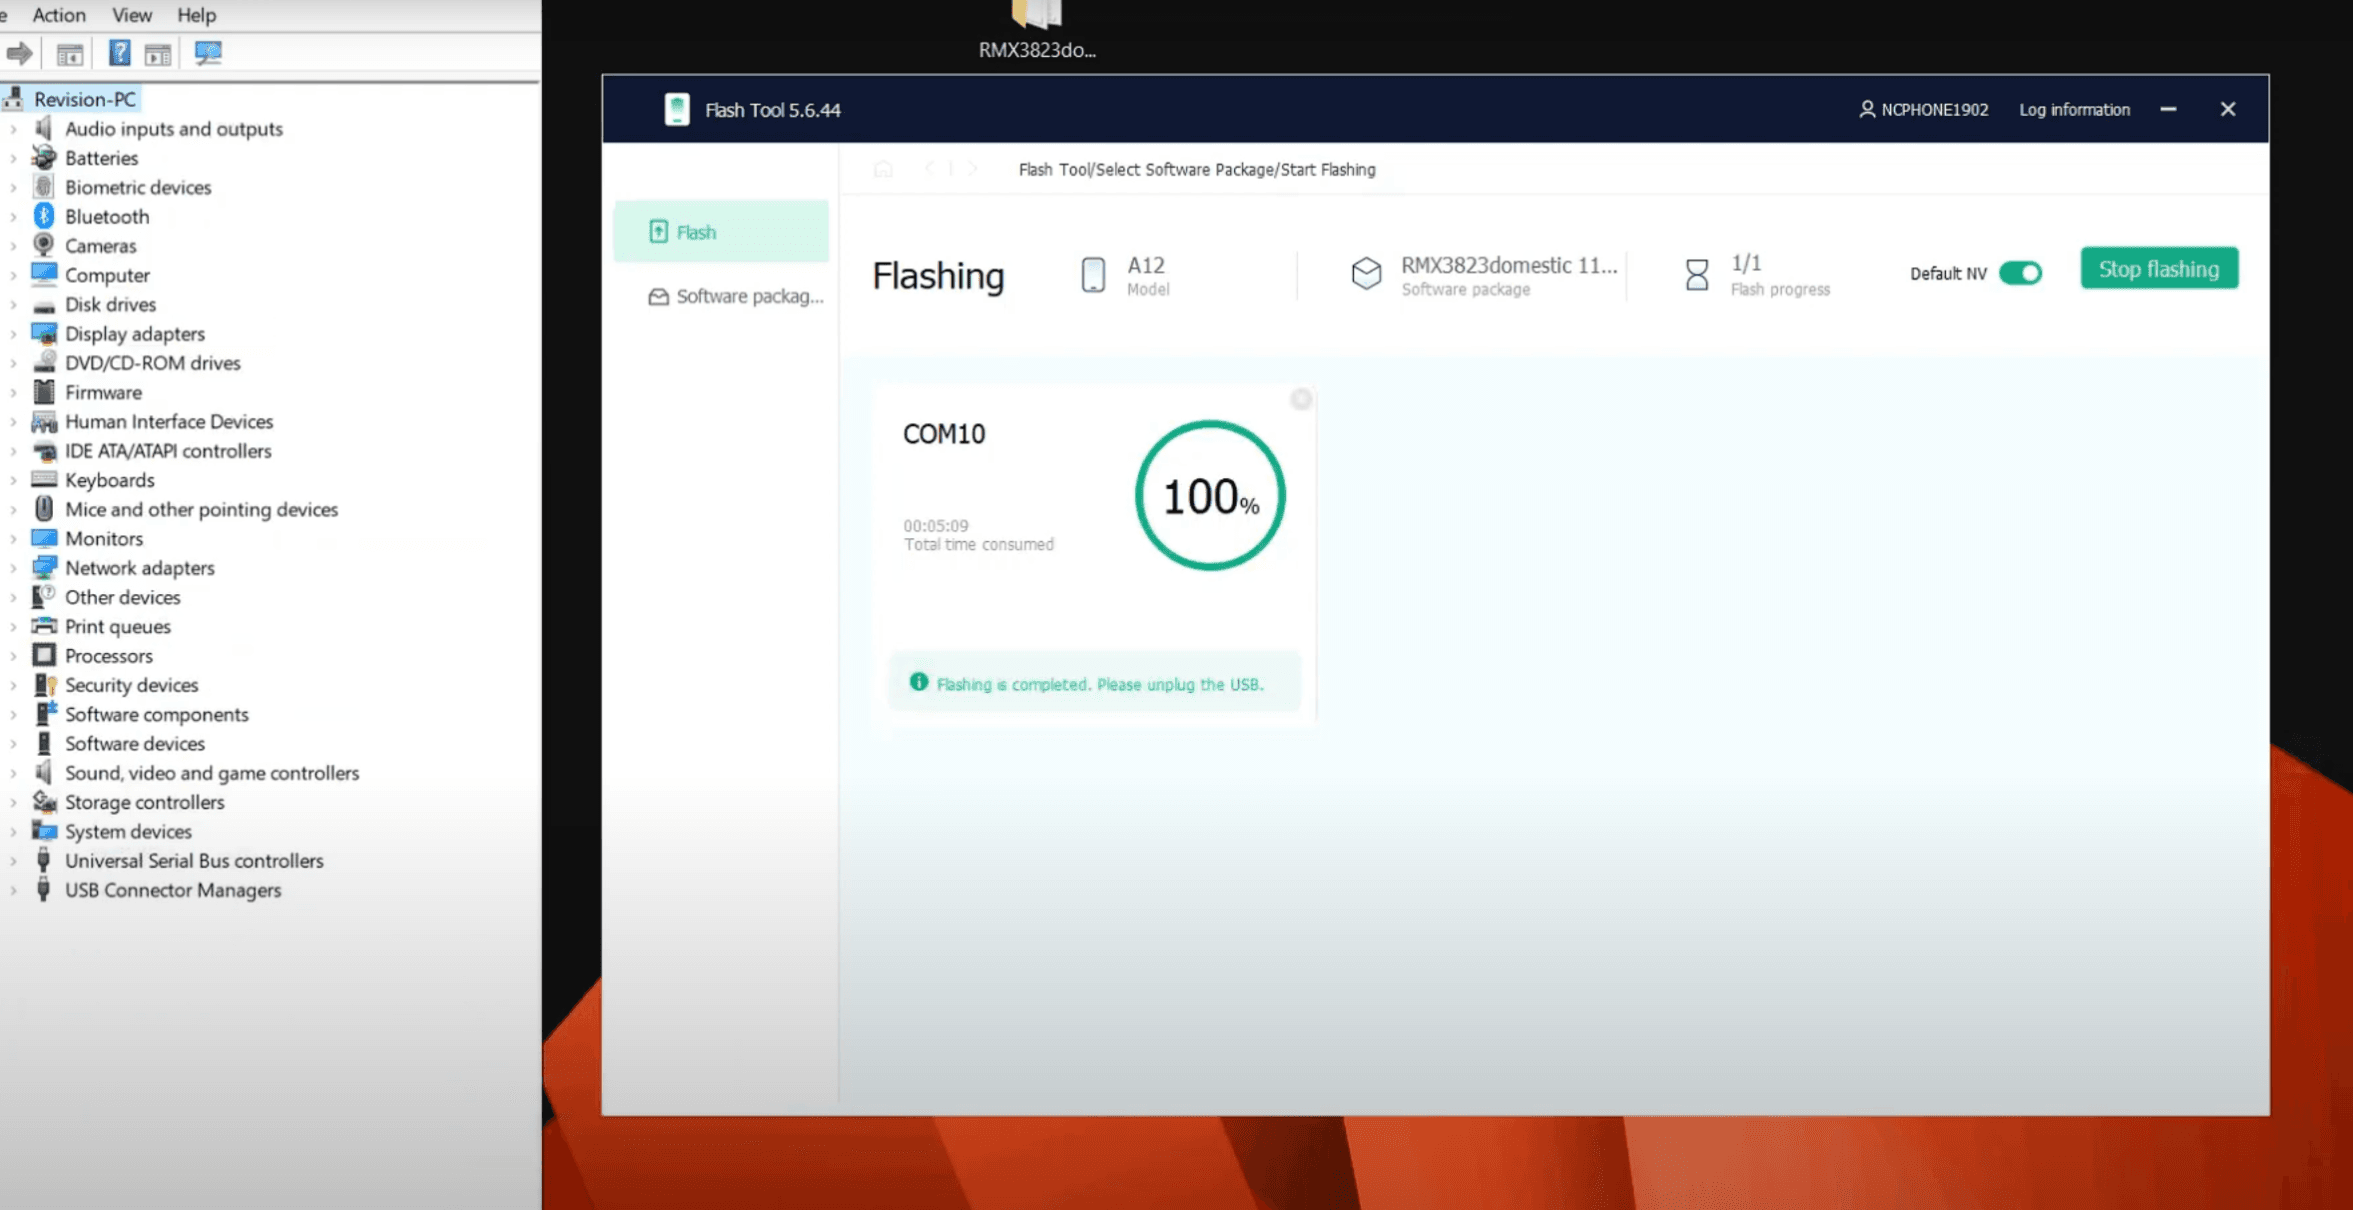
Task: Select IDE ATA/ATAPI controllers
Action: click(x=168, y=451)
